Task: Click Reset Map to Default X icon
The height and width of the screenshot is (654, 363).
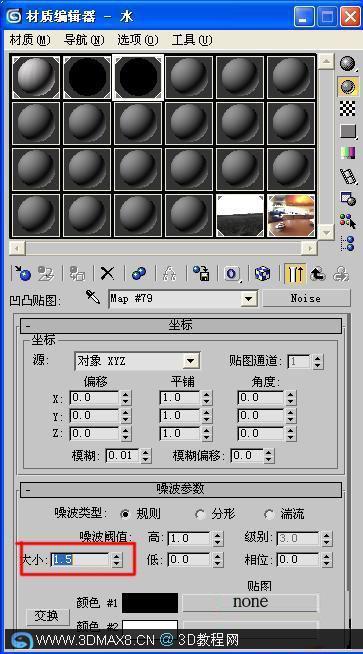Action: coord(107,273)
